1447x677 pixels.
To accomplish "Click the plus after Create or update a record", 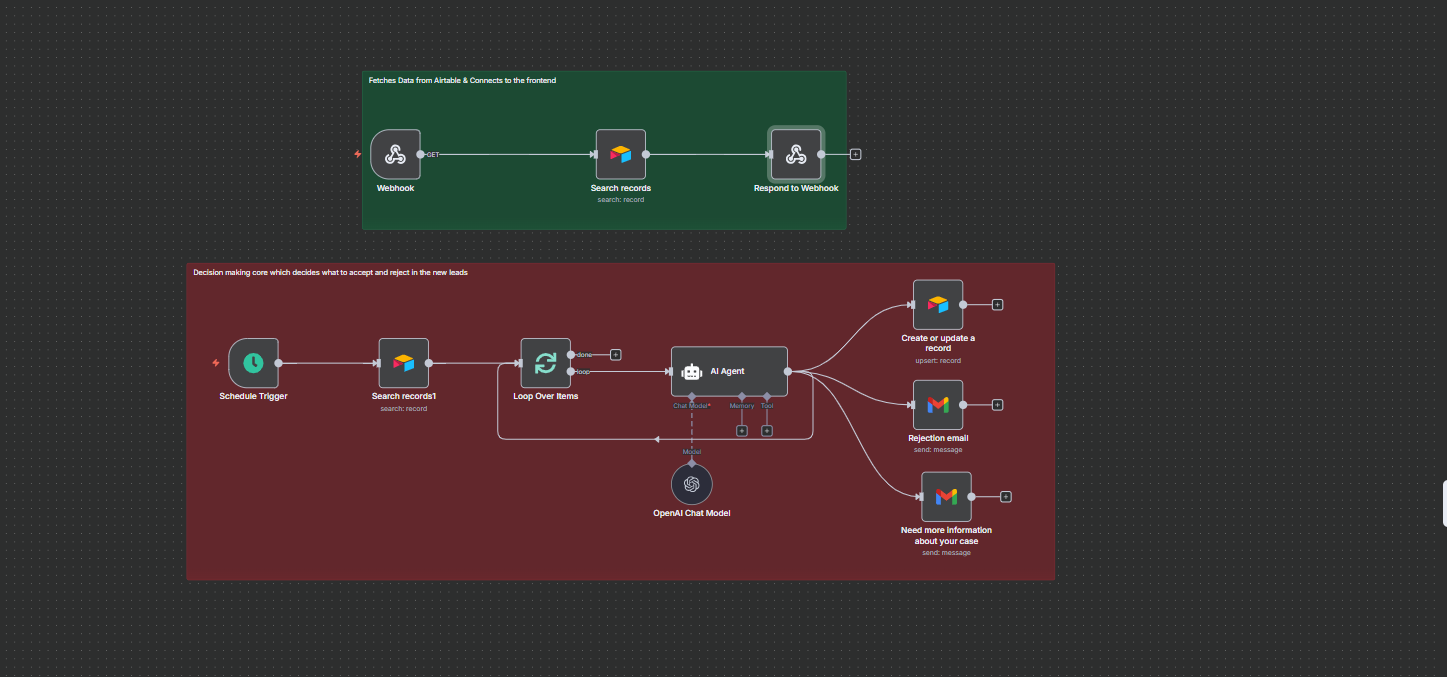I will click(997, 304).
